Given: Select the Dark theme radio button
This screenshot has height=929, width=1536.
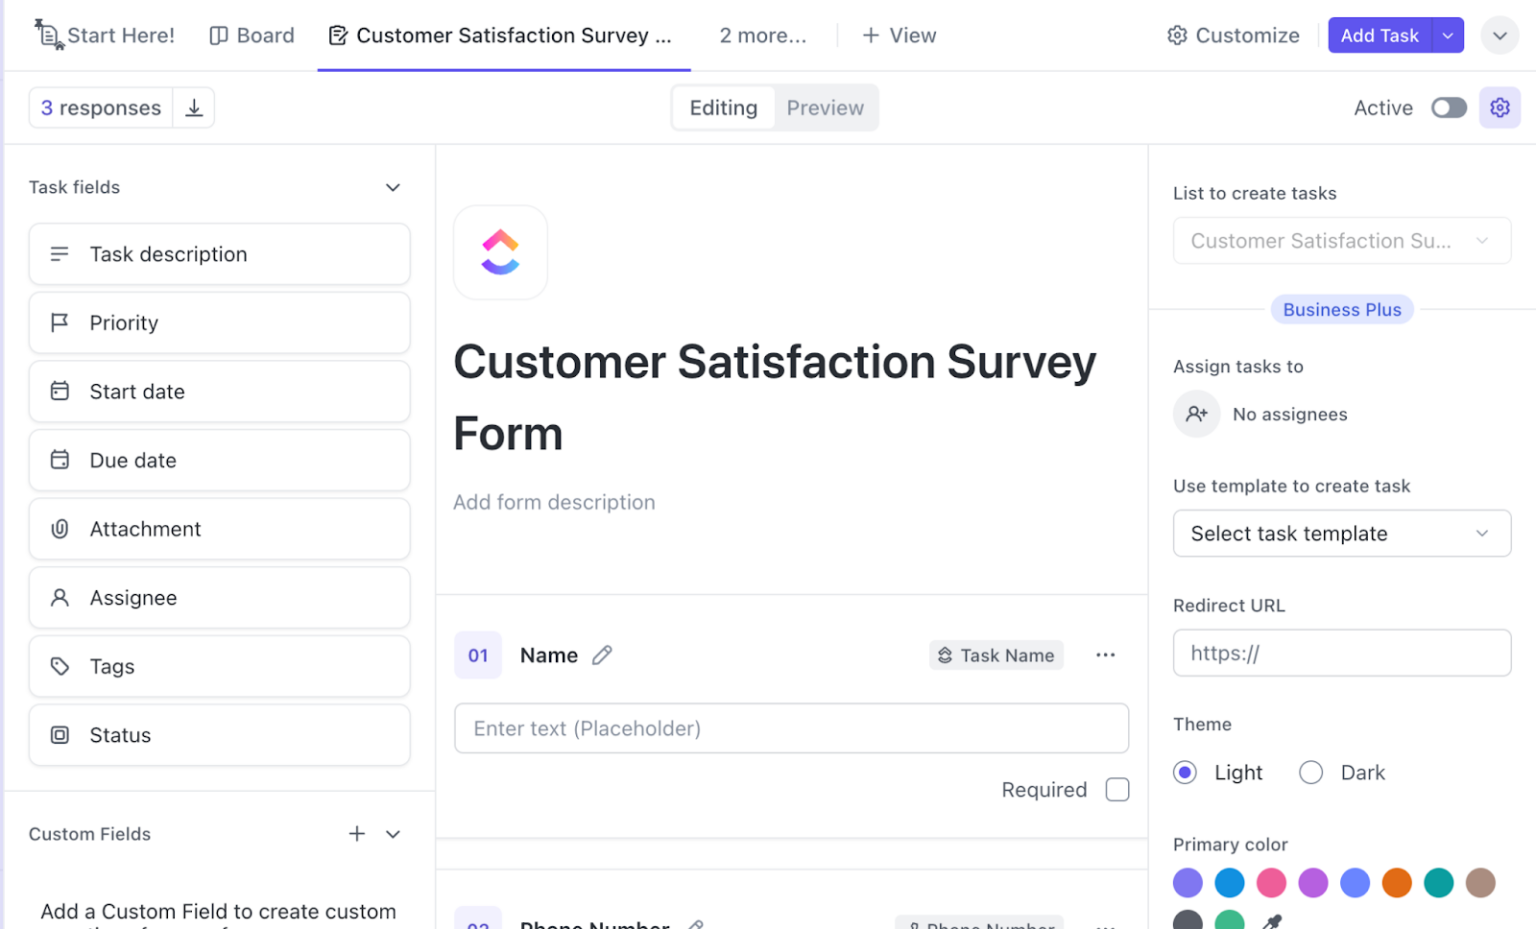Looking at the screenshot, I should click(1310, 772).
